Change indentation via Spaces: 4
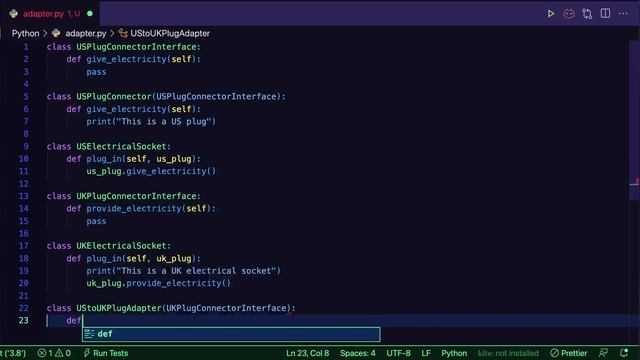Screen dimensions: 640x360 click(358, 353)
